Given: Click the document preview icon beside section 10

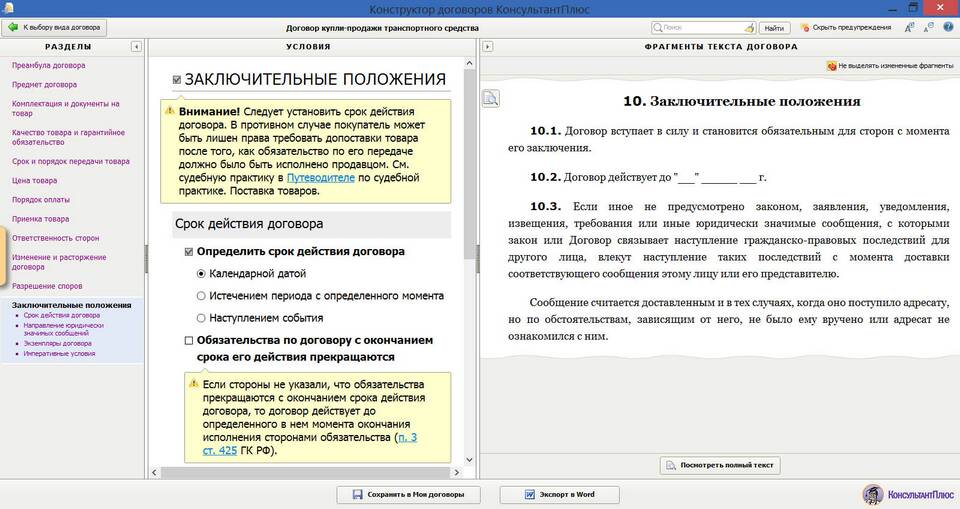Looking at the screenshot, I should coord(490,98).
